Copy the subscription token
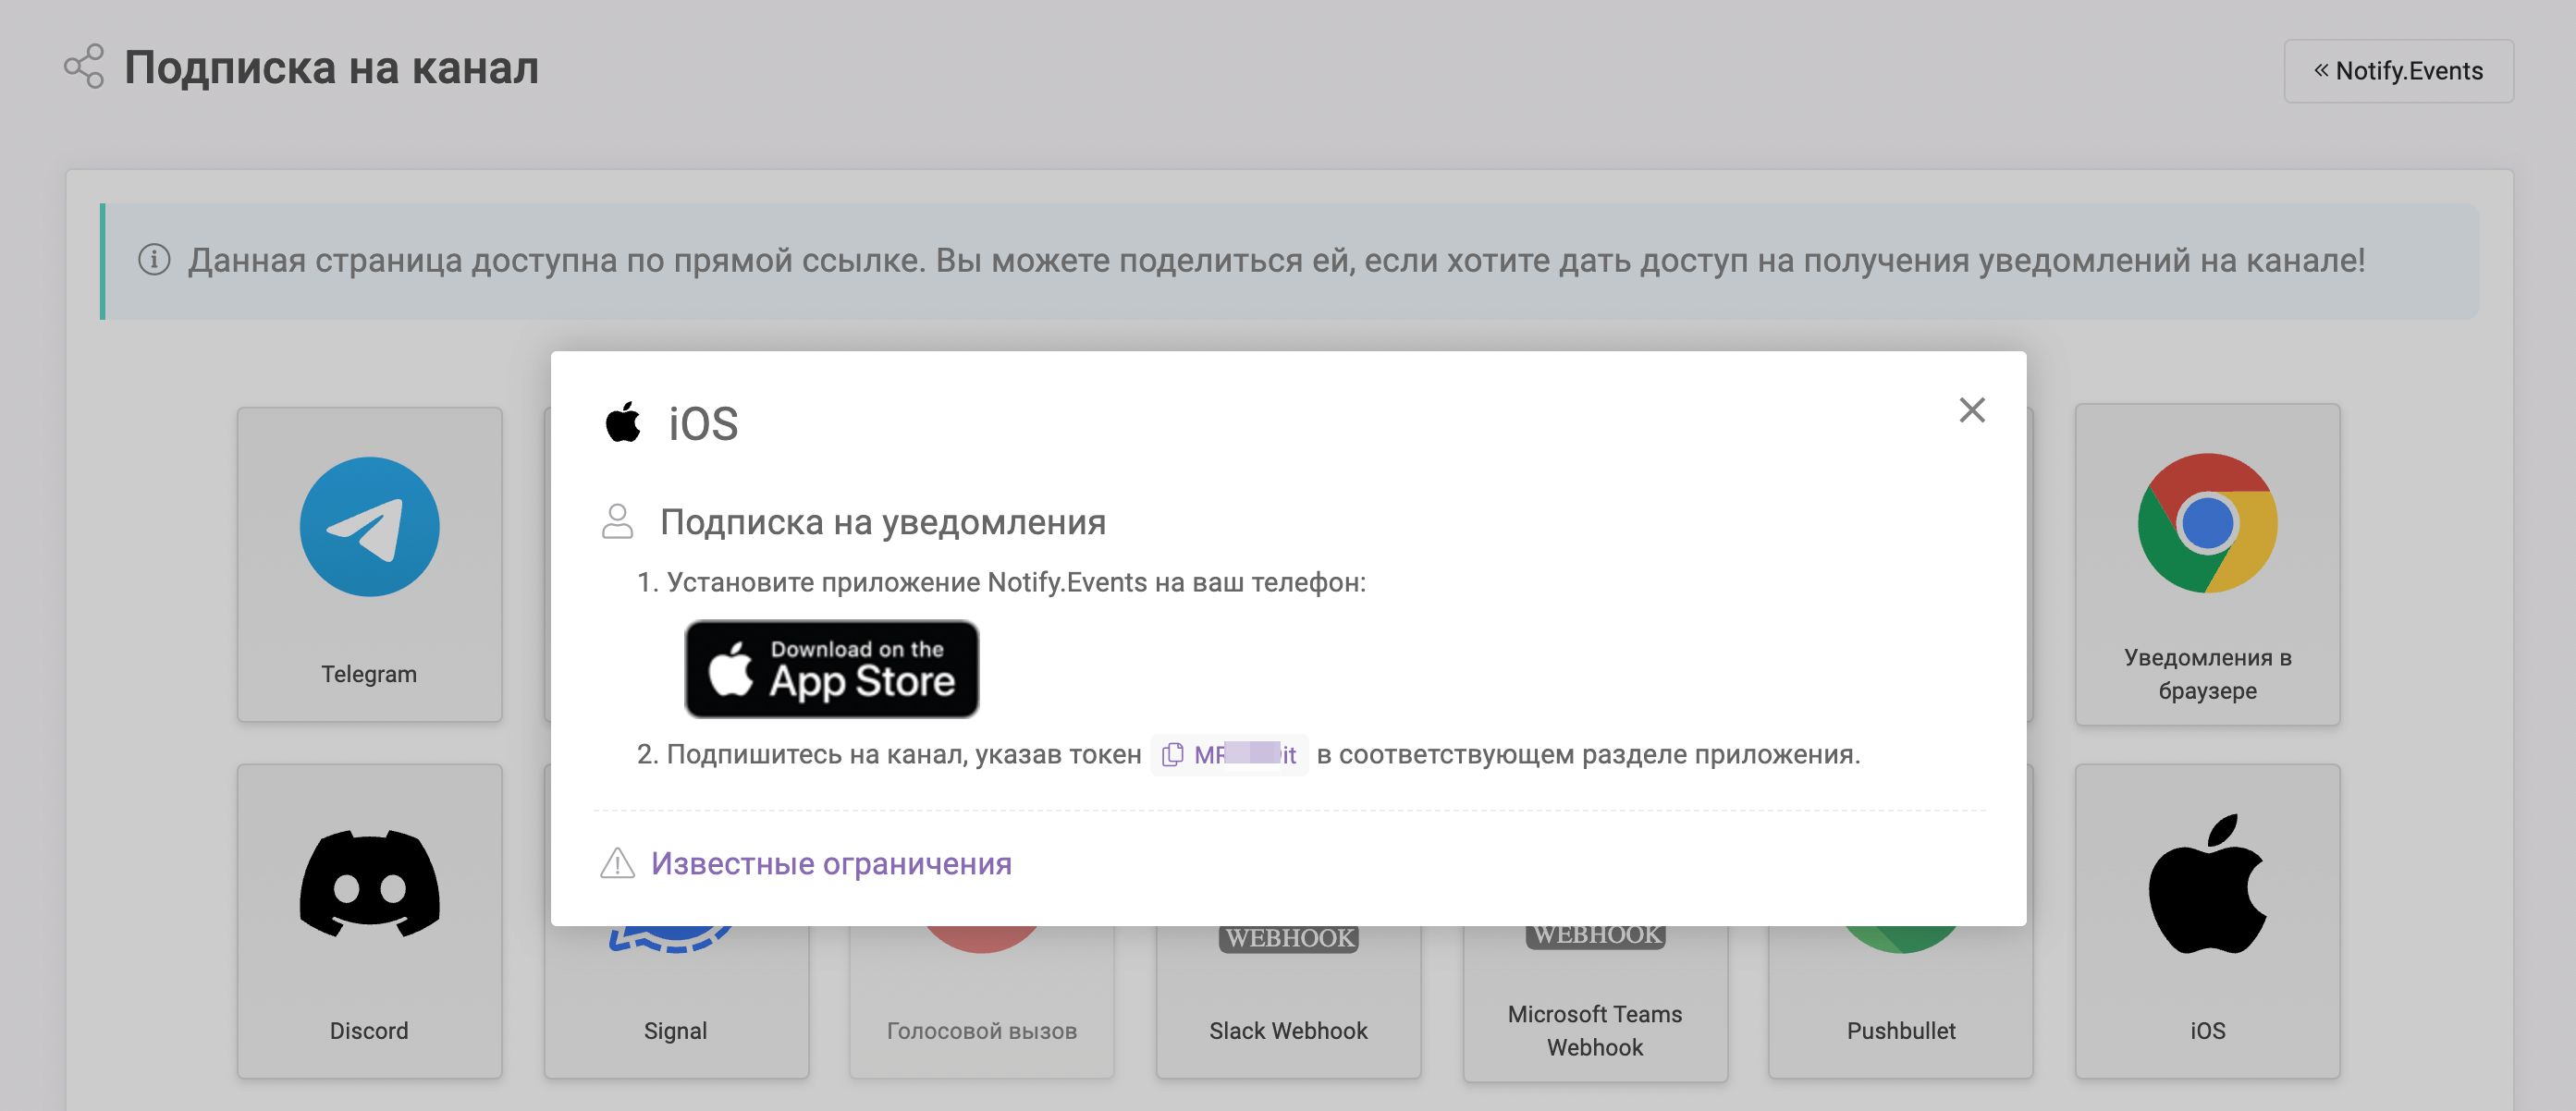Viewport: 2576px width, 1111px height. 1229,754
